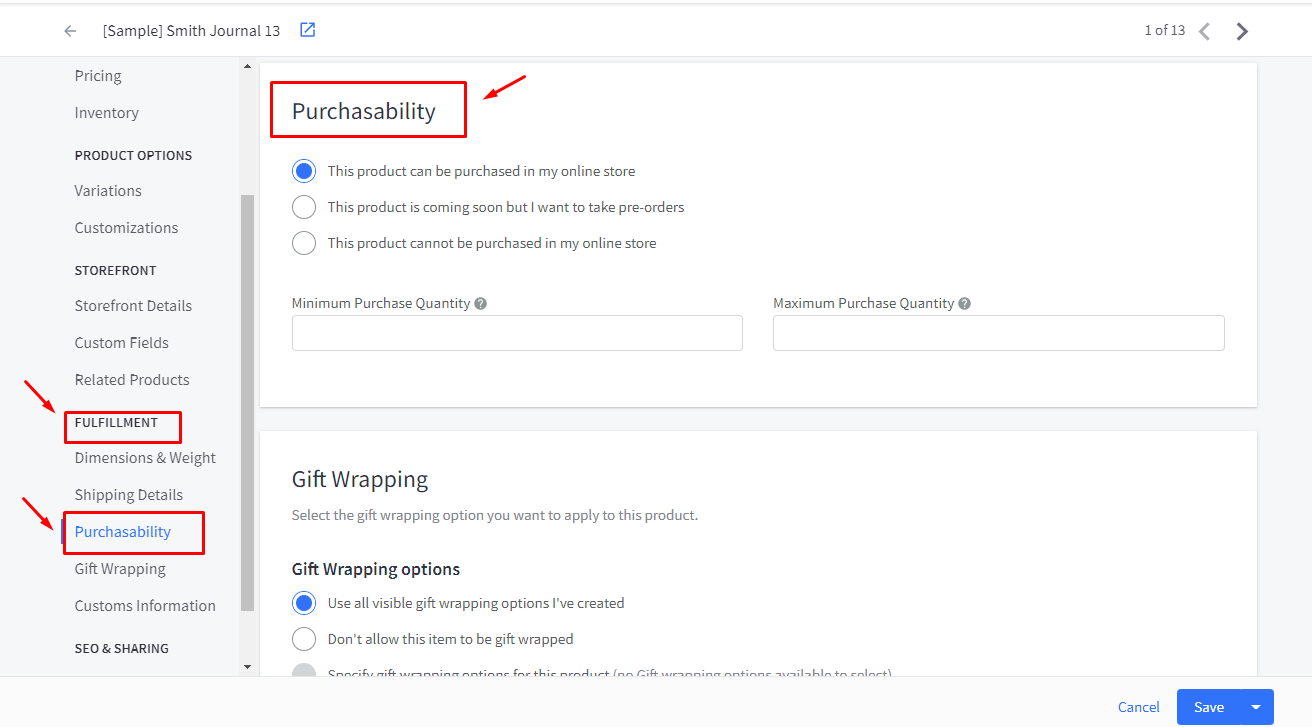The height and width of the screenshot is (727, 1312).
Task: Click the sidebar vertical scrollbar thumb
Action: pos(247,400)
